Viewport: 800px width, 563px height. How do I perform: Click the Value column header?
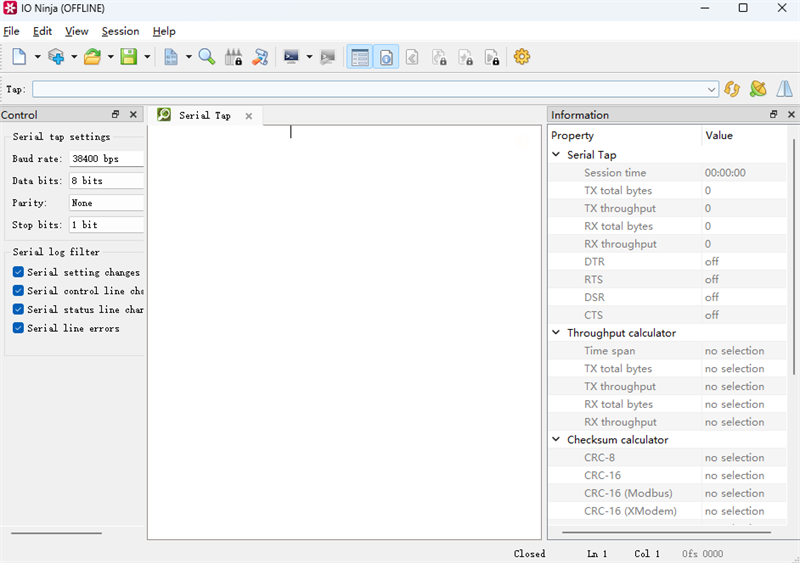pyautogui.click(x=744, y=135)
